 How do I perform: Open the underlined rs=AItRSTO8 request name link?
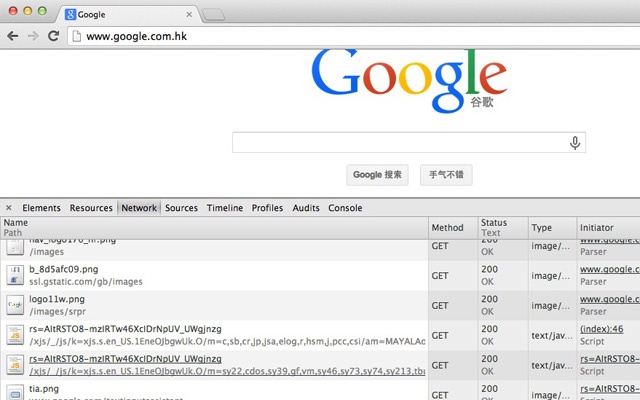[x=125, y=359]
